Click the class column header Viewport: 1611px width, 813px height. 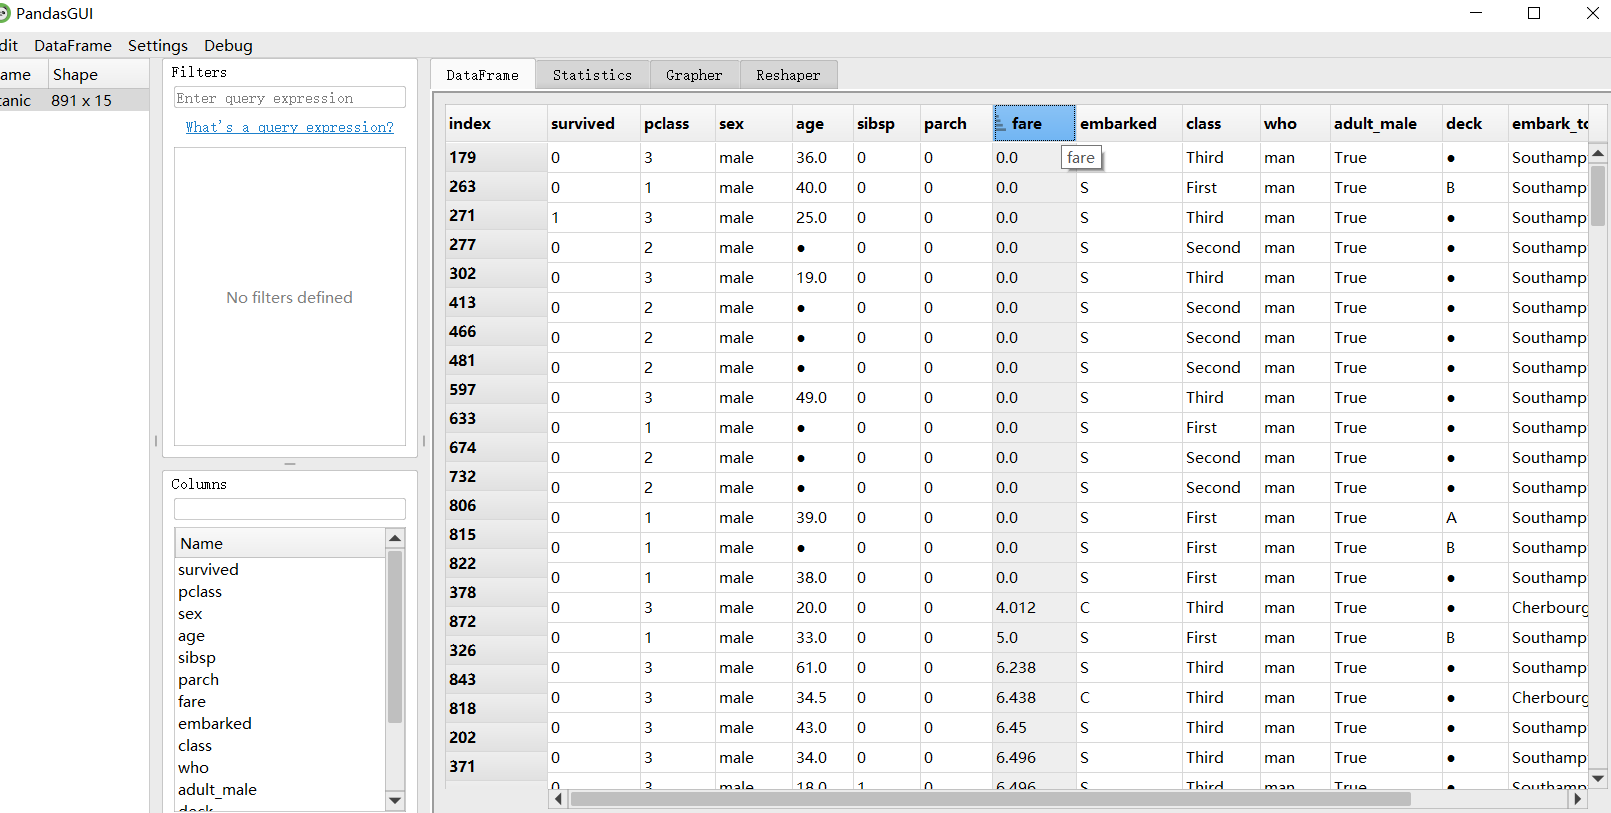click(x=1221, y=123)
